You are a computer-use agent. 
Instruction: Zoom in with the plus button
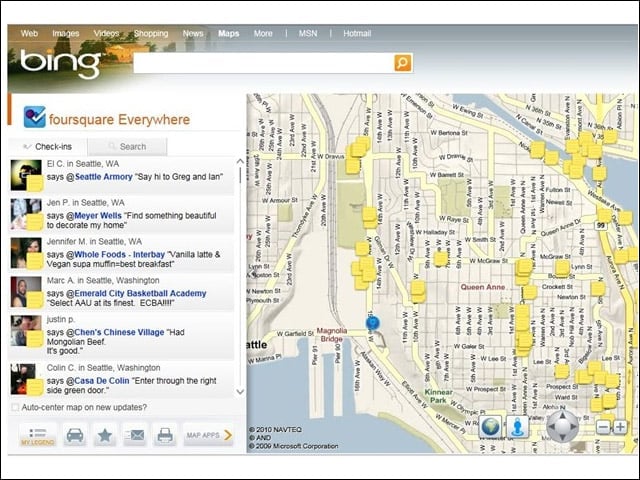(x=620, y=427)
